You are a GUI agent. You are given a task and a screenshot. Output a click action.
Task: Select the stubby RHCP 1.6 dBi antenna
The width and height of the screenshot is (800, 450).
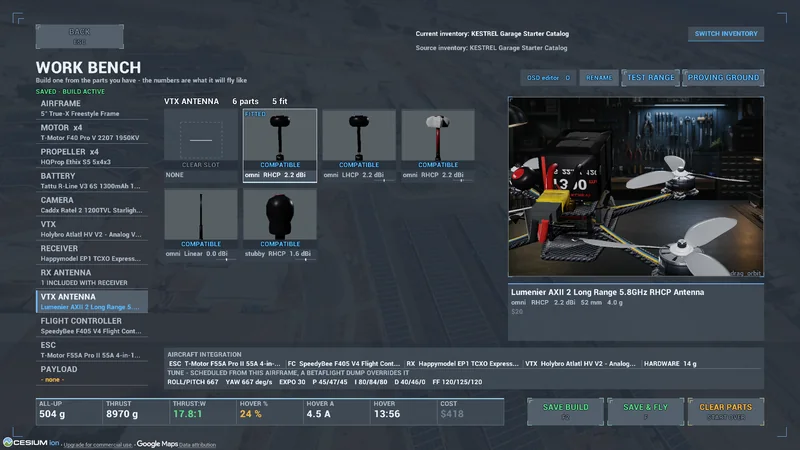click(280, 224)
